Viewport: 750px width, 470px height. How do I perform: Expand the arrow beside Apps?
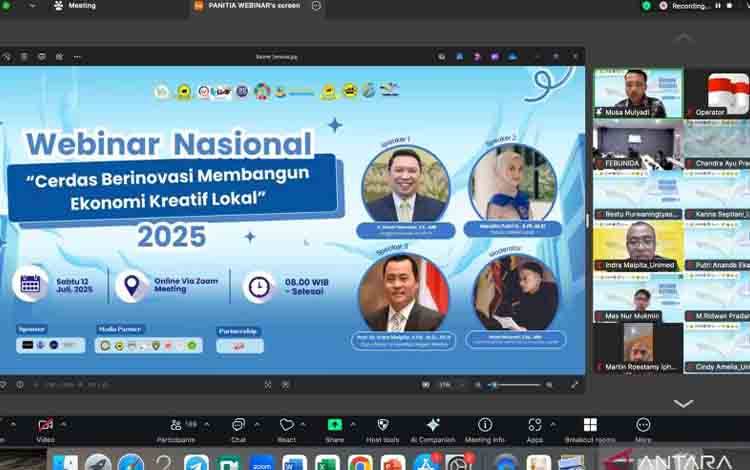[x=553, y=424]
